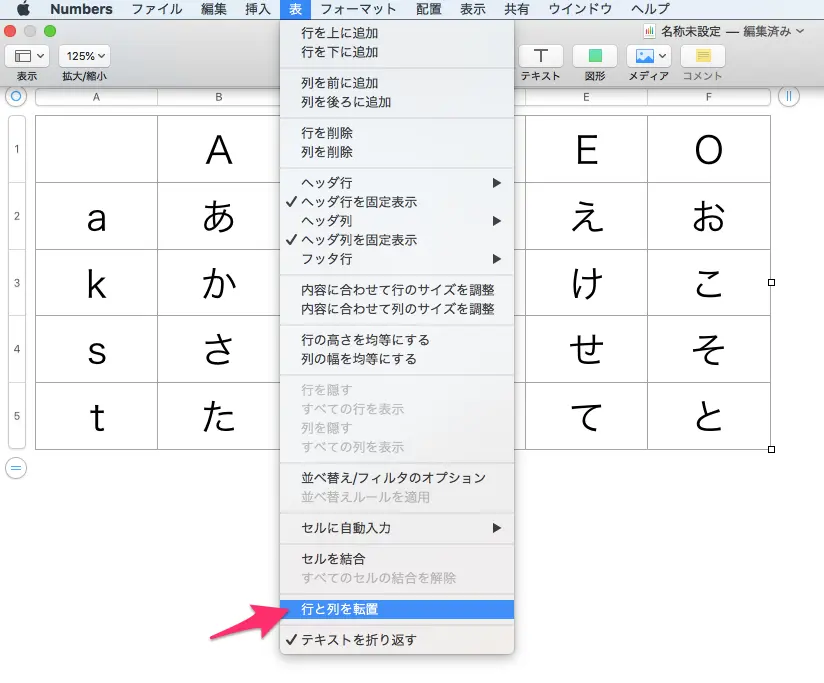Expand the セルに自動入力 submenu
This screenshot has height=683, width=824.
[x=400, y=528]
